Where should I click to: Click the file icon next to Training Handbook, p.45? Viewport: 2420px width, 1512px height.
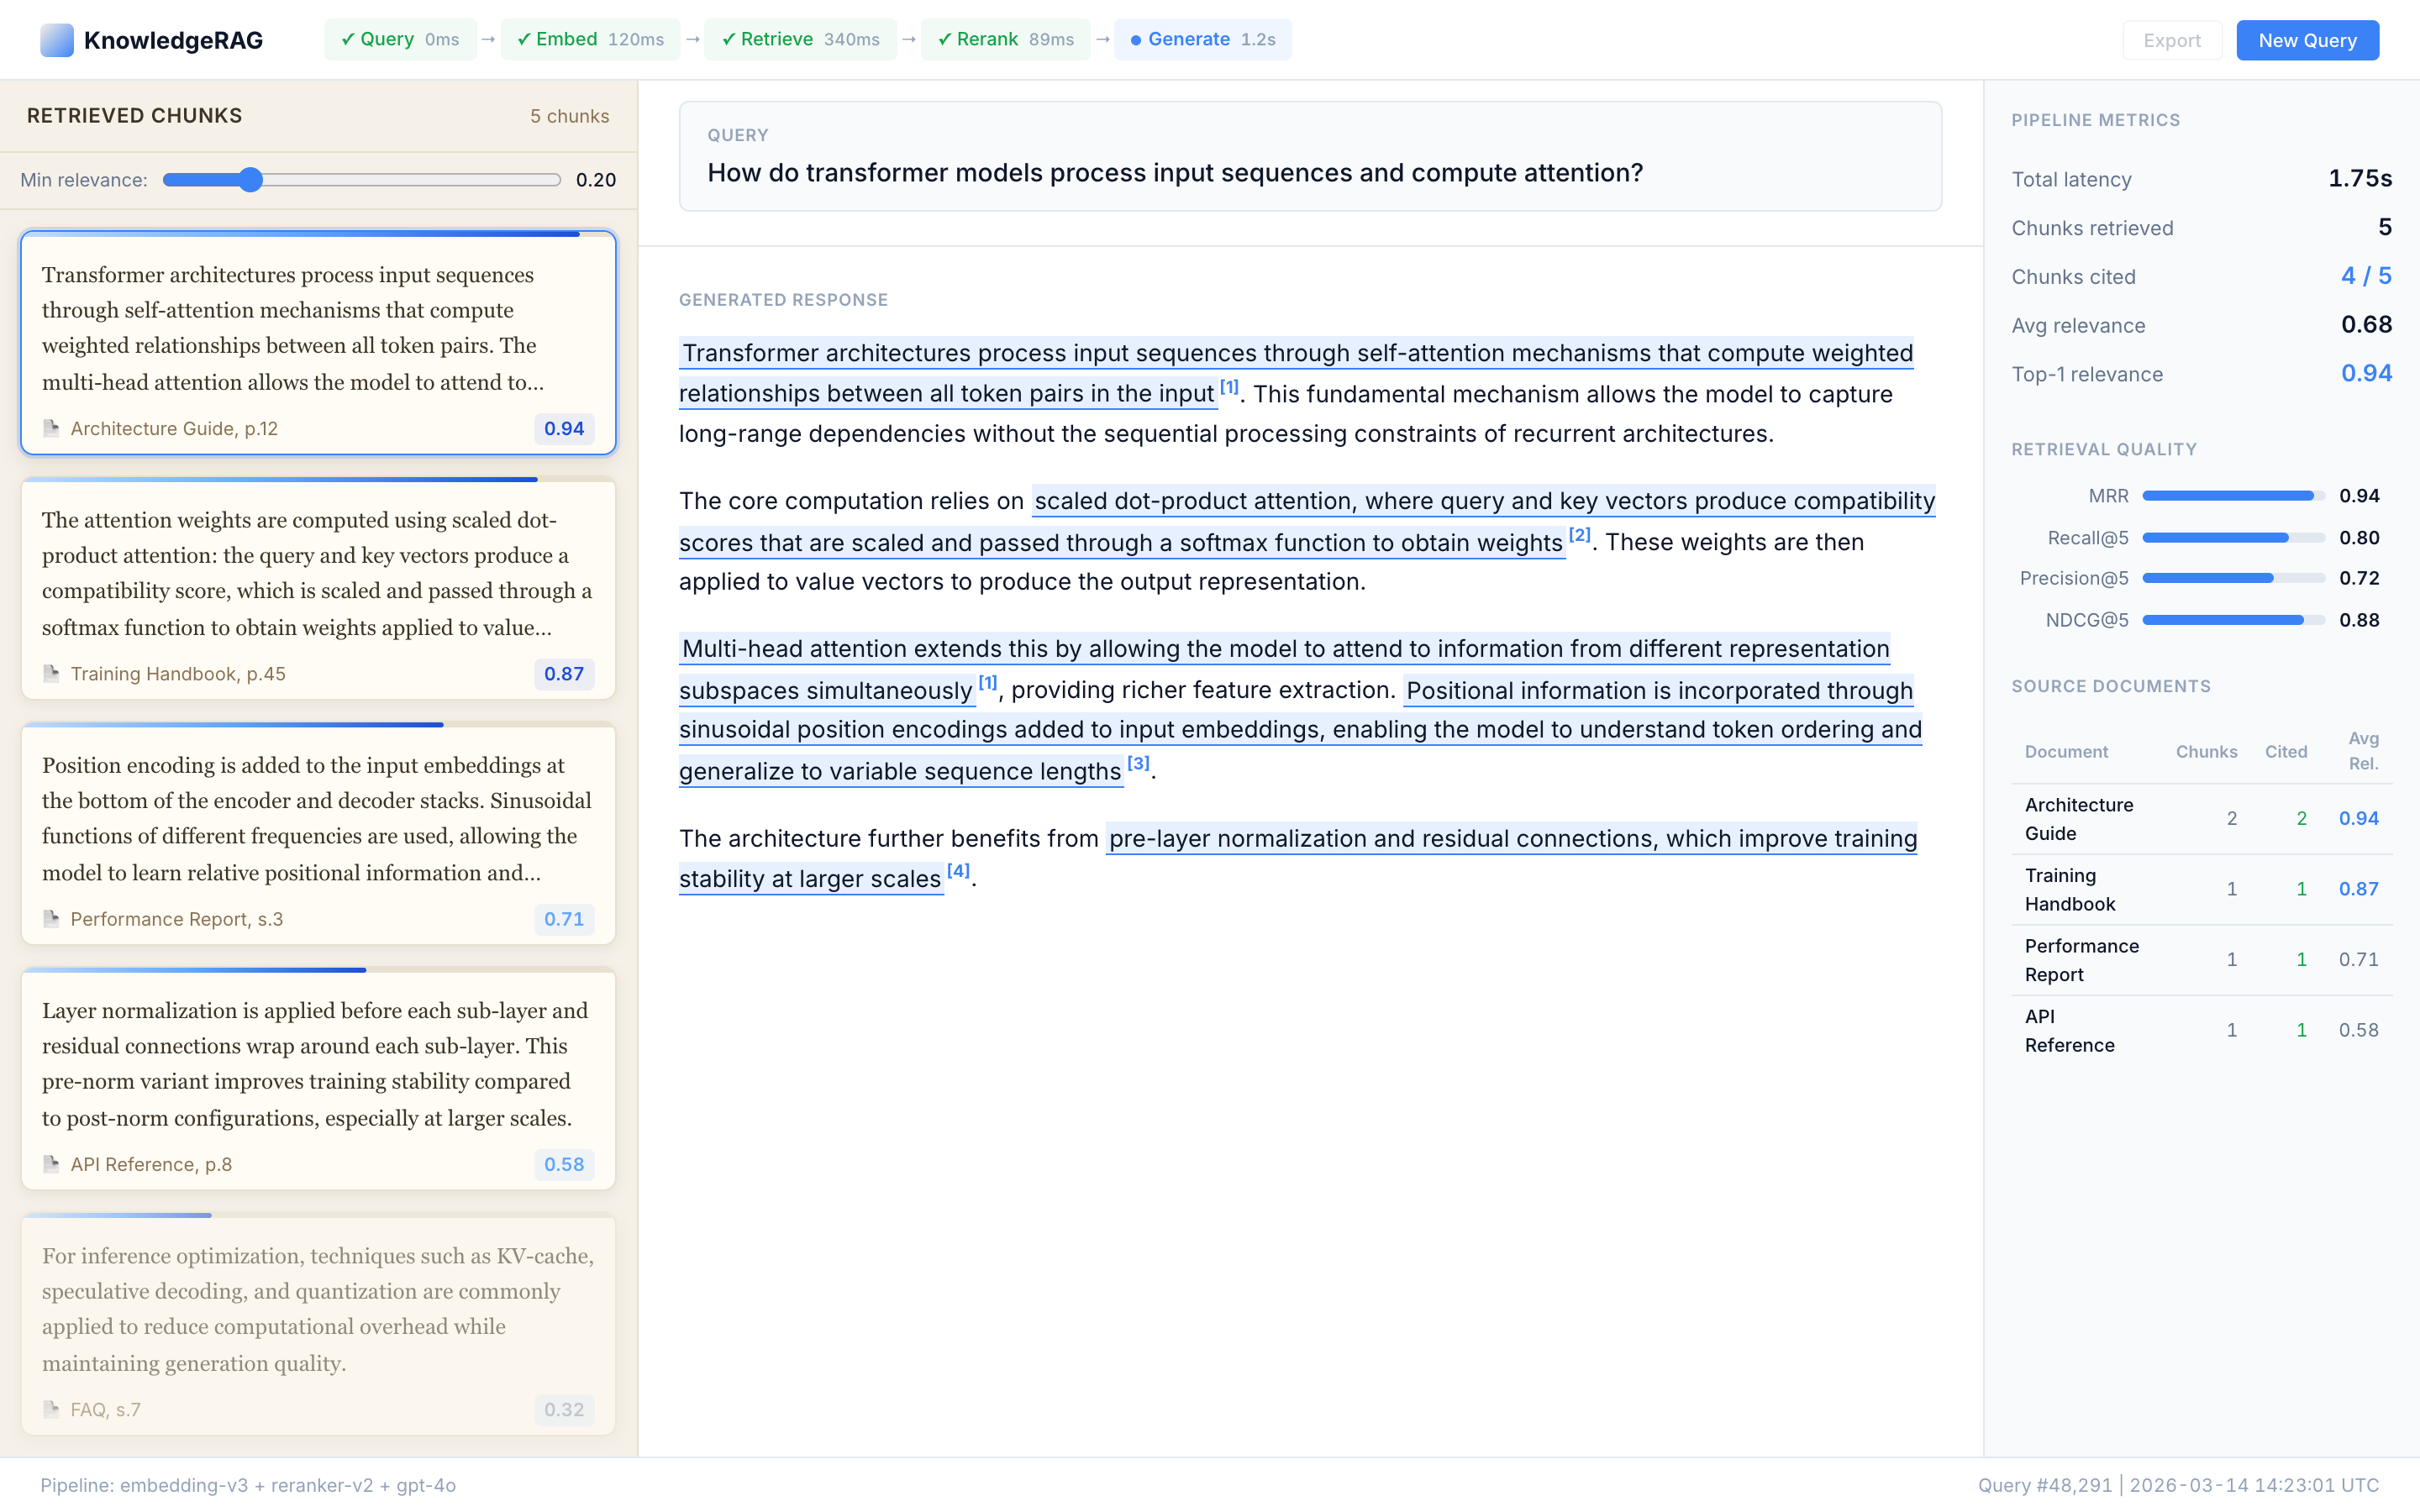[51, 674]
